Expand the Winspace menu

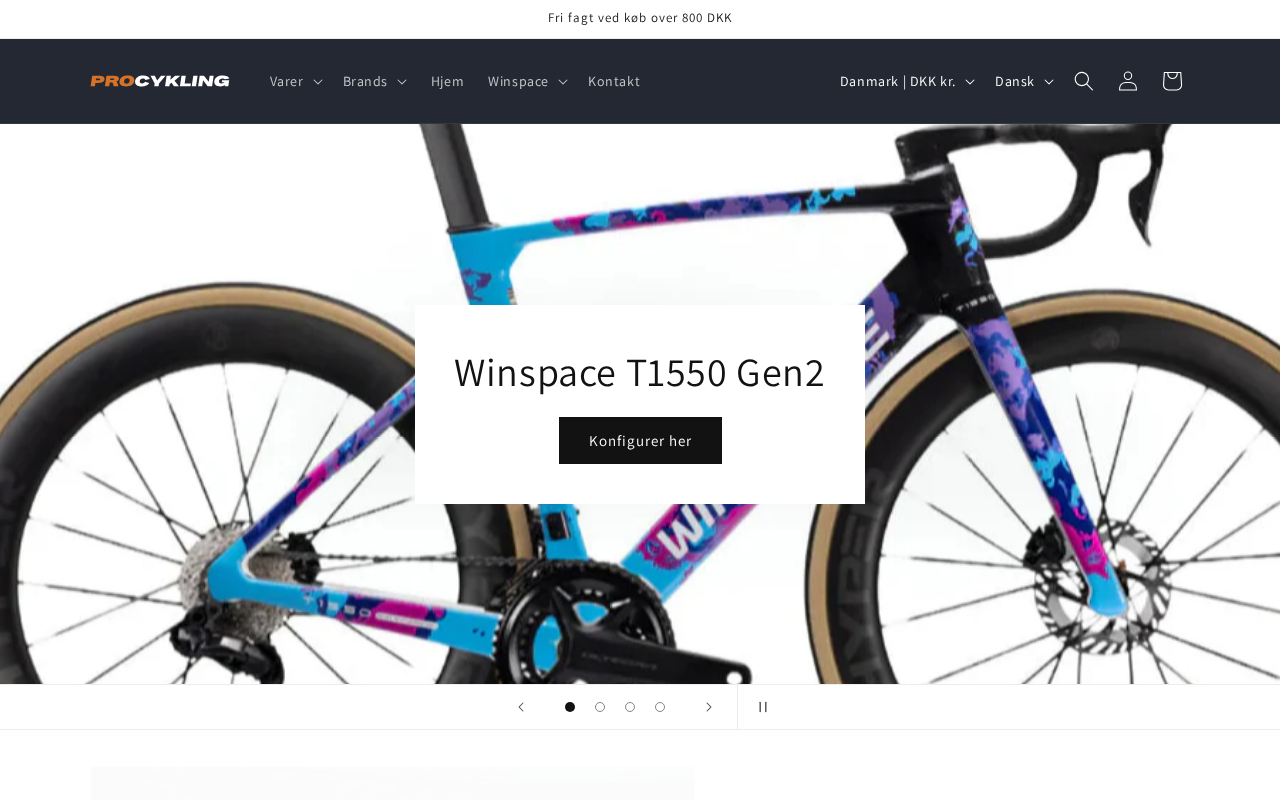[528, 81]
